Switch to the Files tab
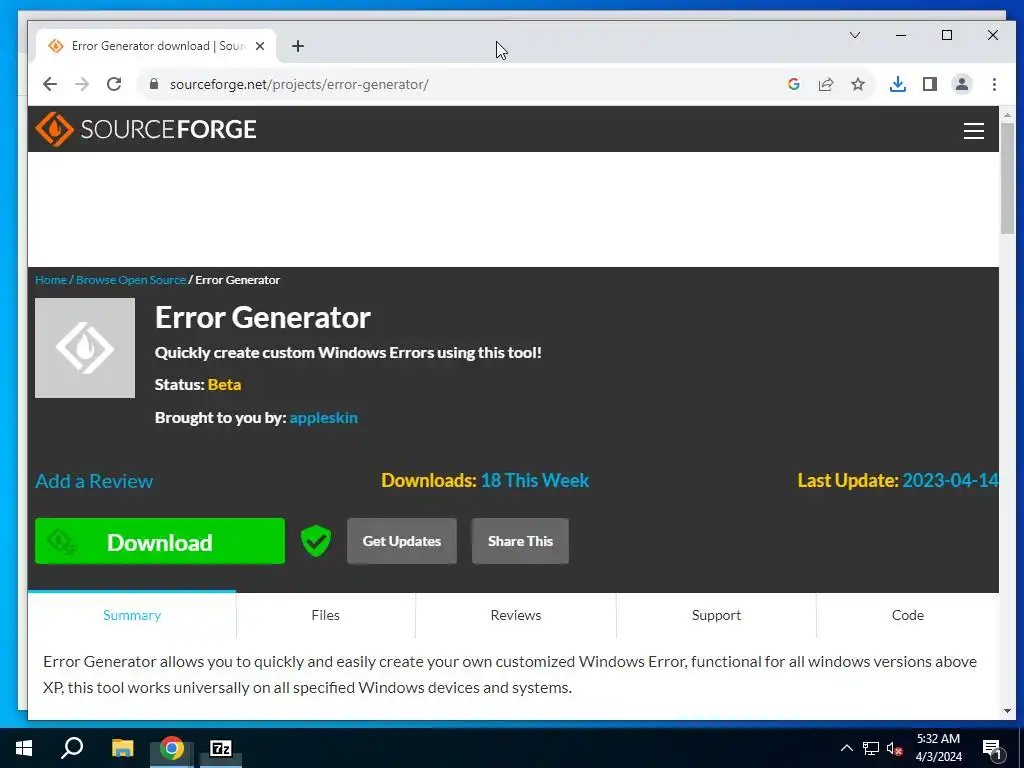Screen dimensions: 1024x768 (x=325, y=615)
